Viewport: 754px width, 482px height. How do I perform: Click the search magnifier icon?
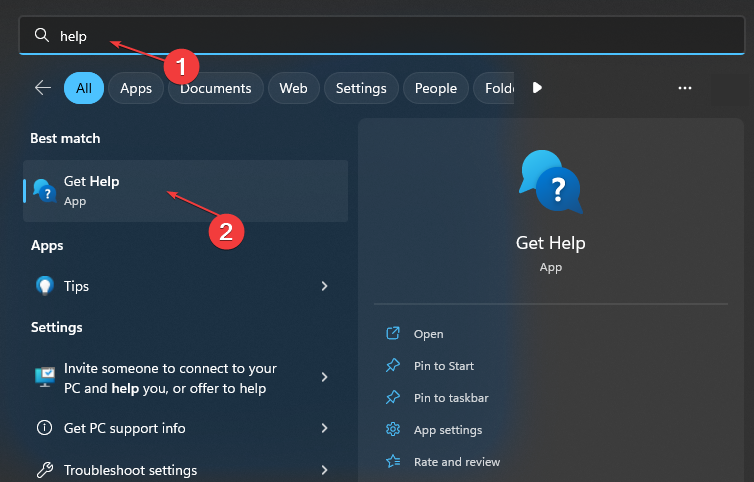[42, 35]
